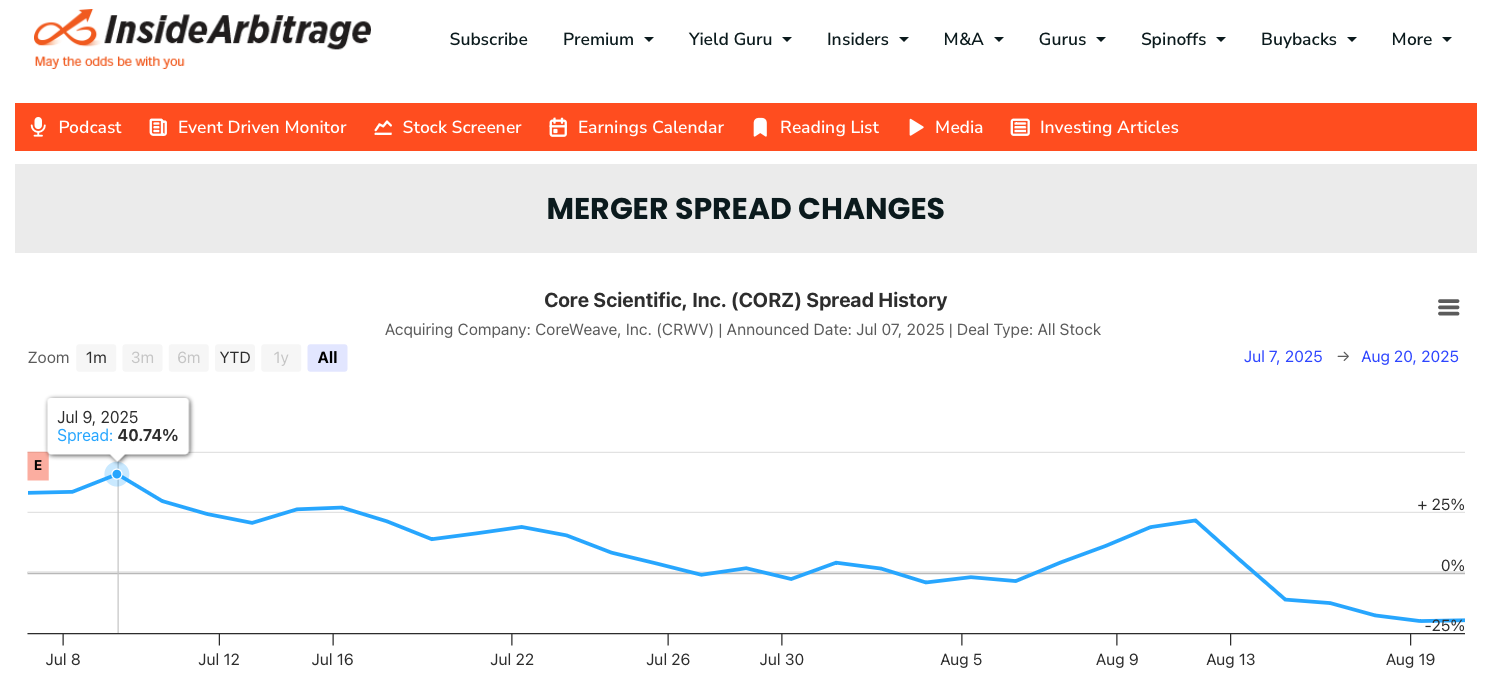Select the 1m zoom range
This screenshot has width=1491, height=688.
coord(96,357)
